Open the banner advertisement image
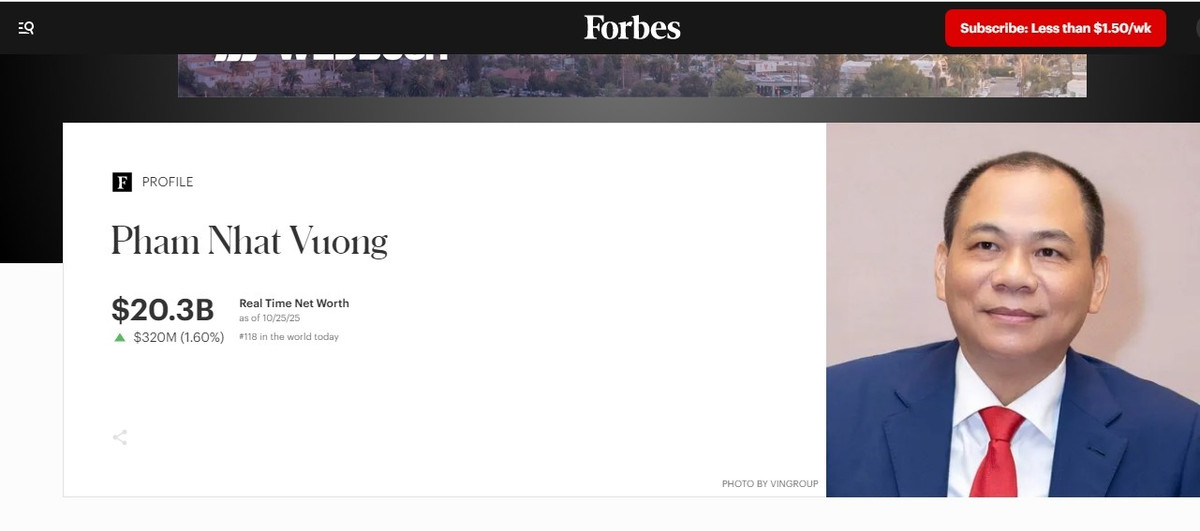1200x531 pixels. (632, 76)
